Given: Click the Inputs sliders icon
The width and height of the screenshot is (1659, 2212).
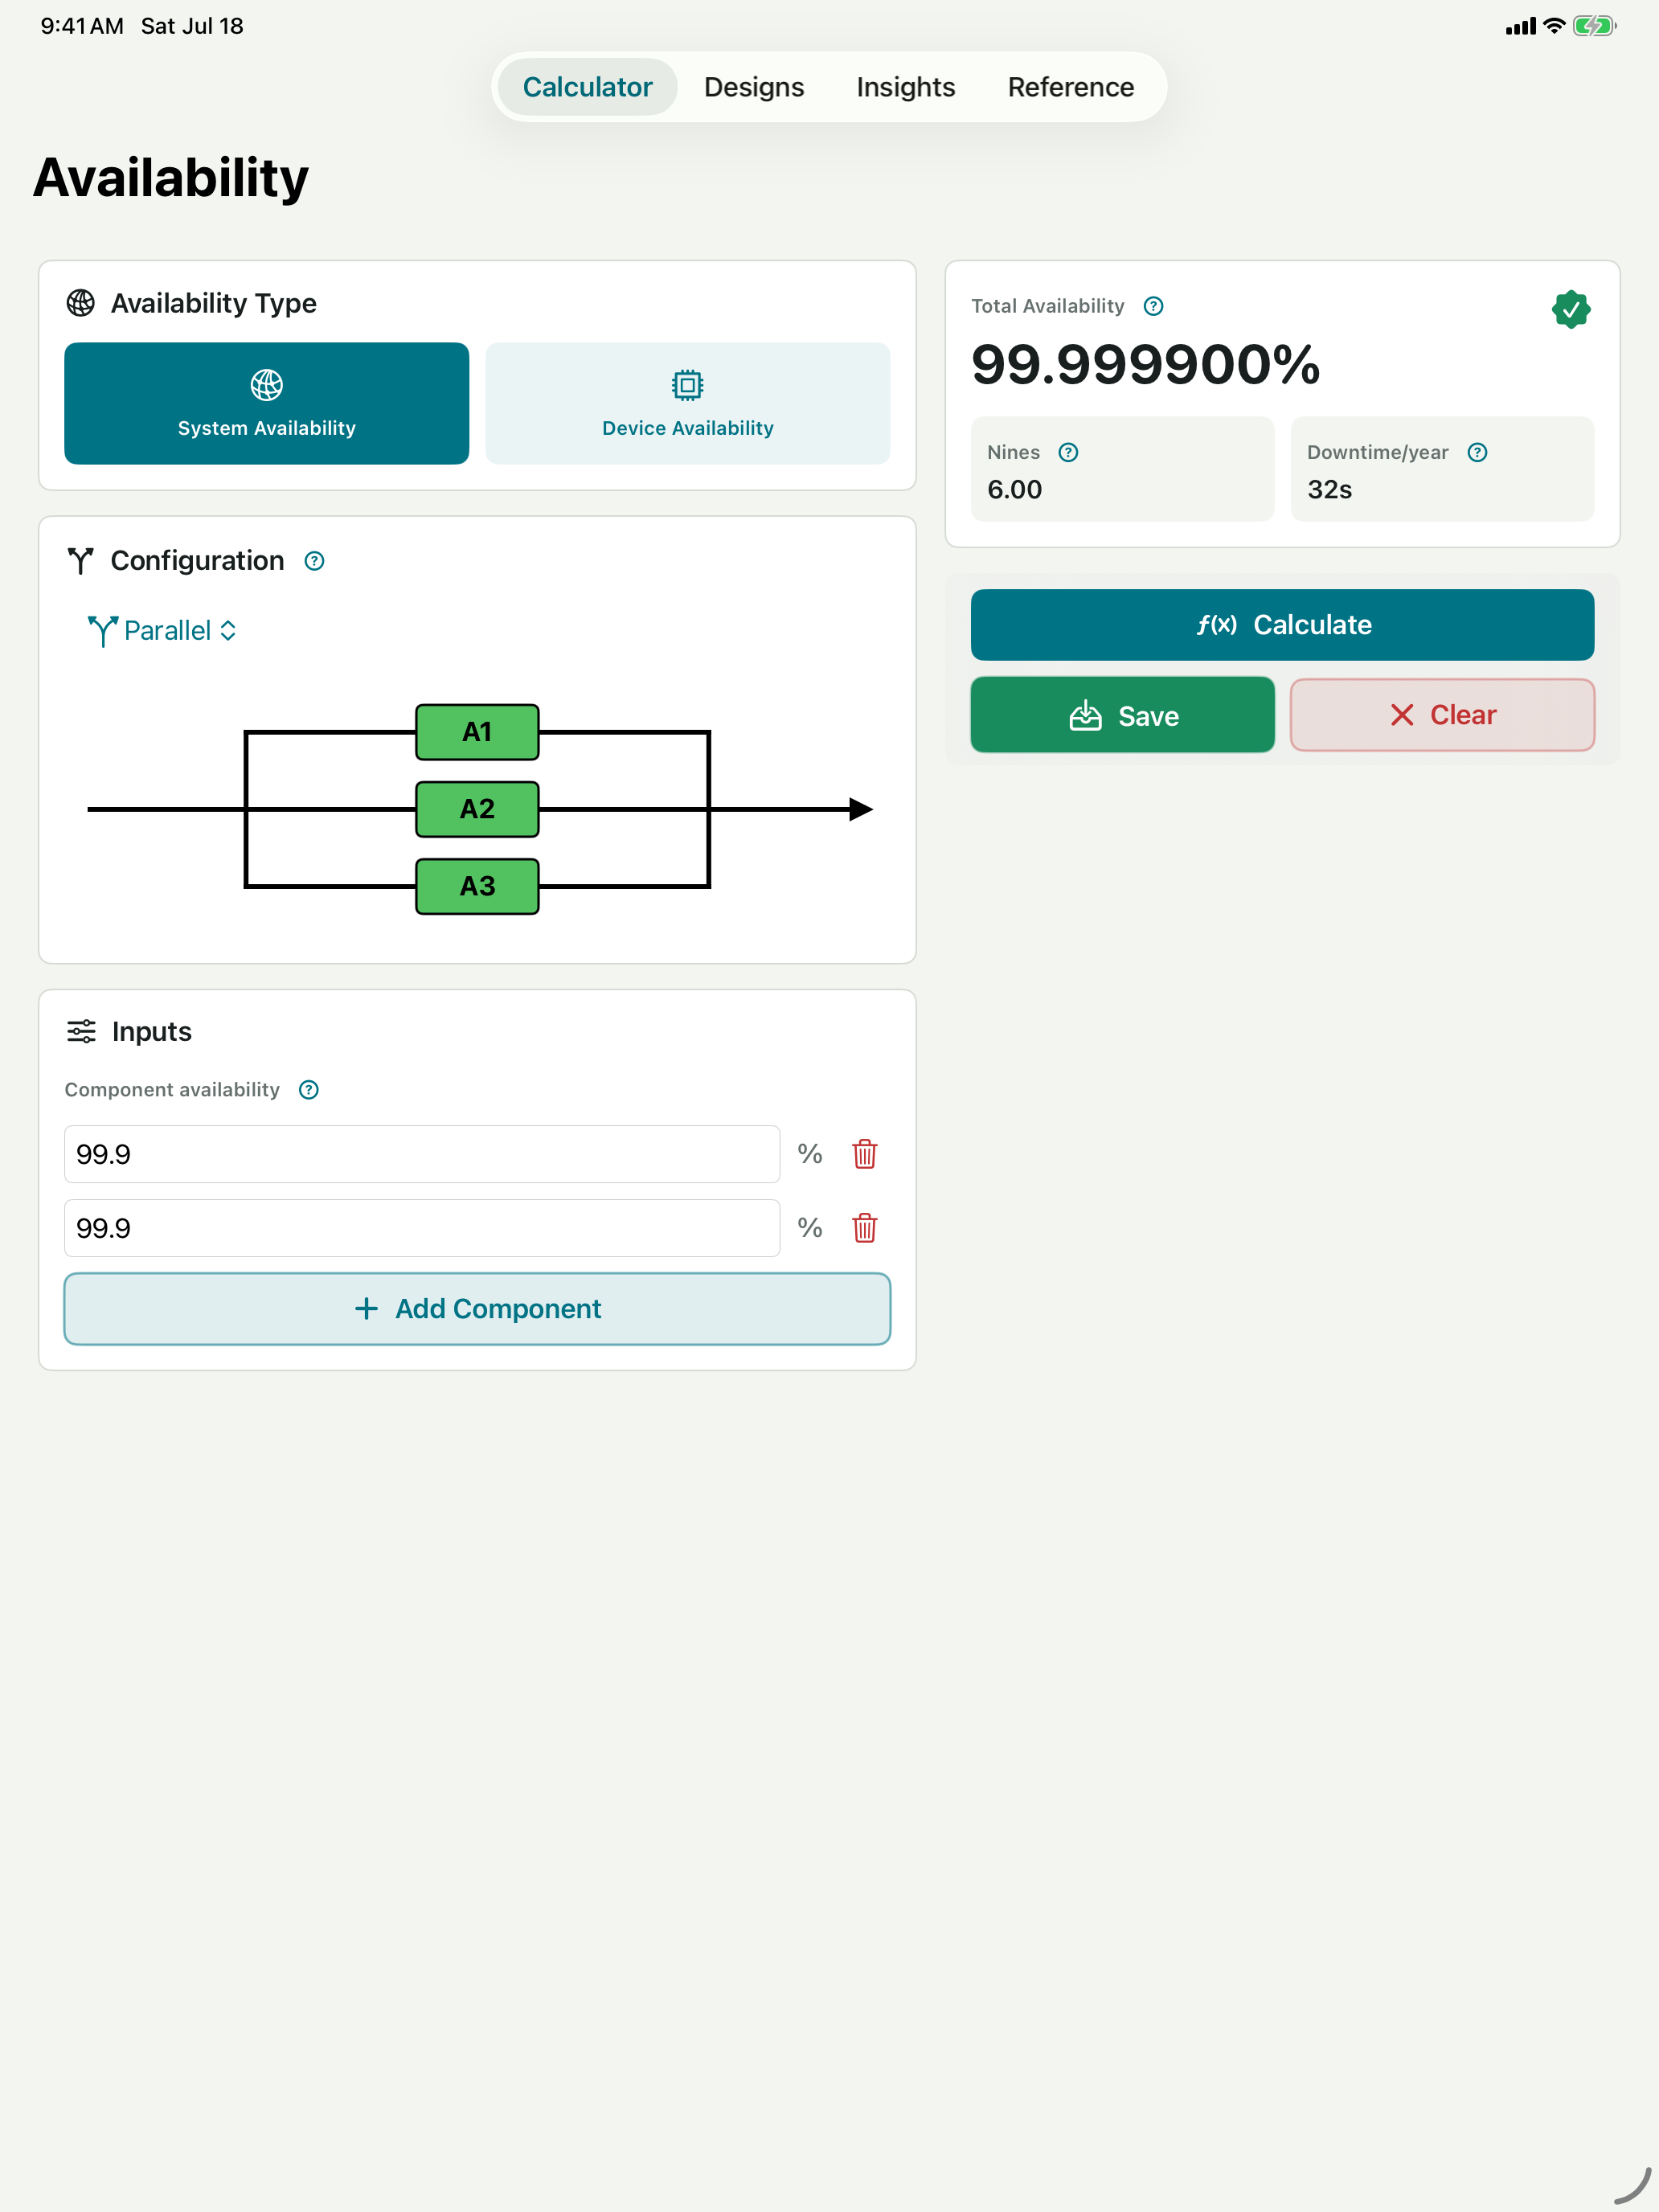Looking at the screenshot, I should click(81, 1031).
